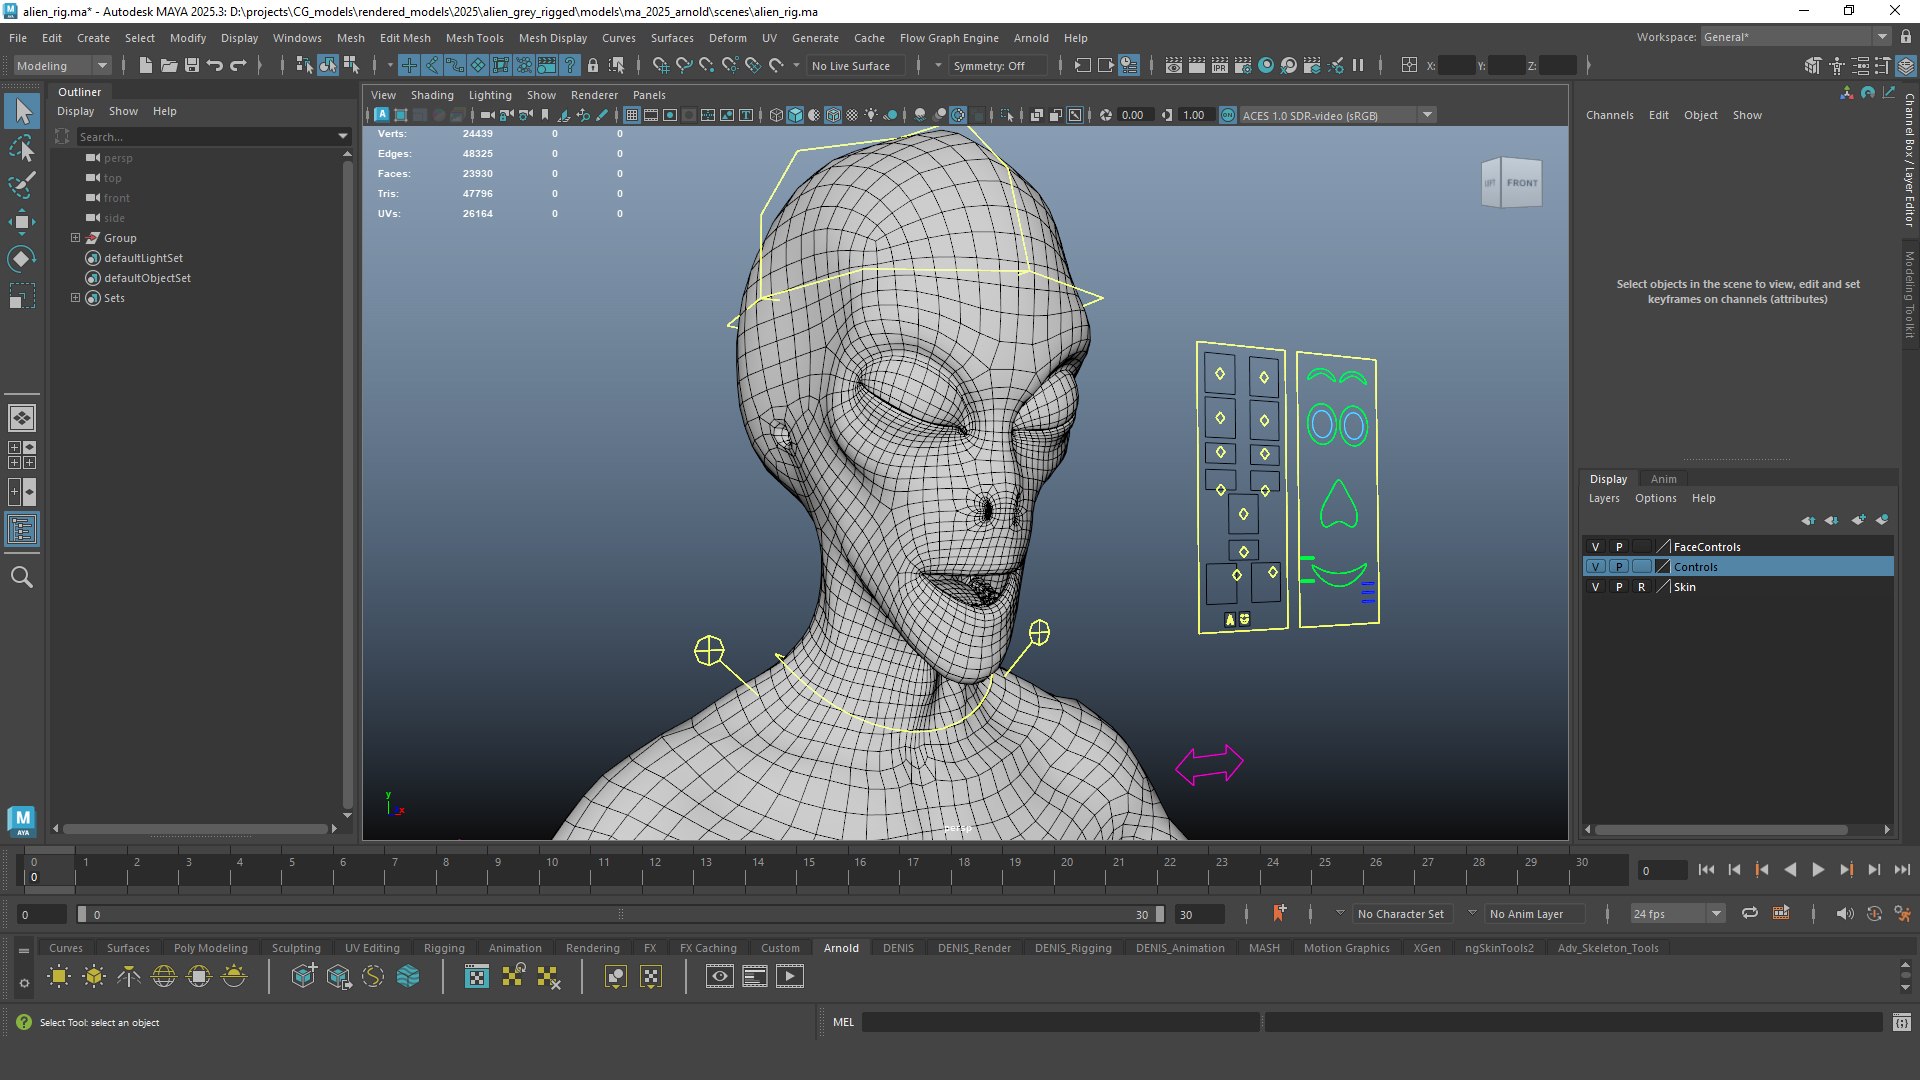Click the Arnold Area Light shelf icon
Screen dimensions: 1920x1080
(59, 976)
